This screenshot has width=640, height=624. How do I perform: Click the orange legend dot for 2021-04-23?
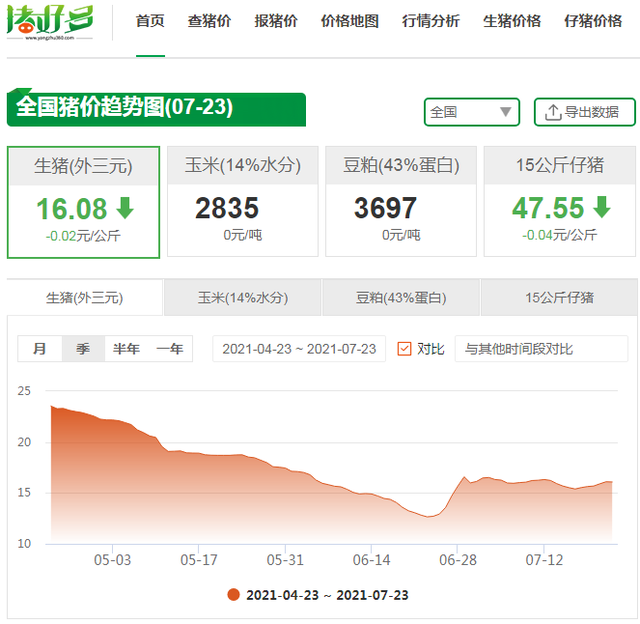click(x=233, y=595)
